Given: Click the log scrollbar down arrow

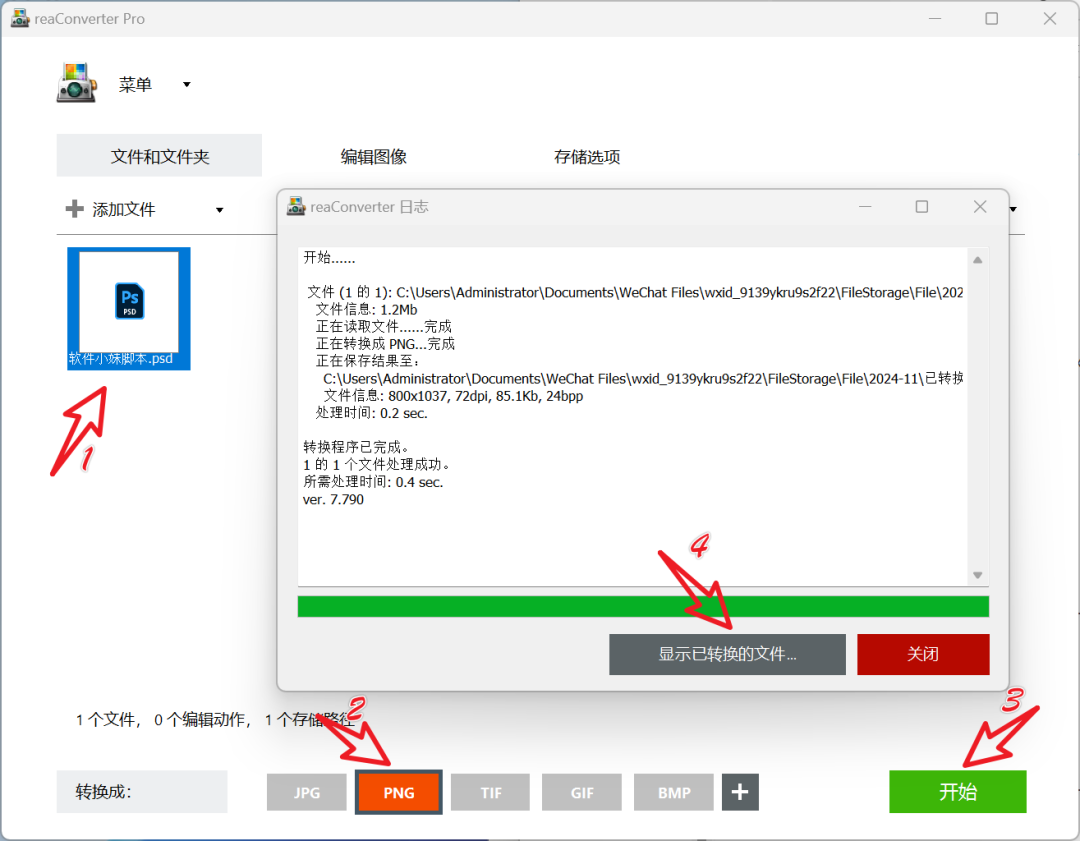Looking at the screenshot, I should coord(977,574).
